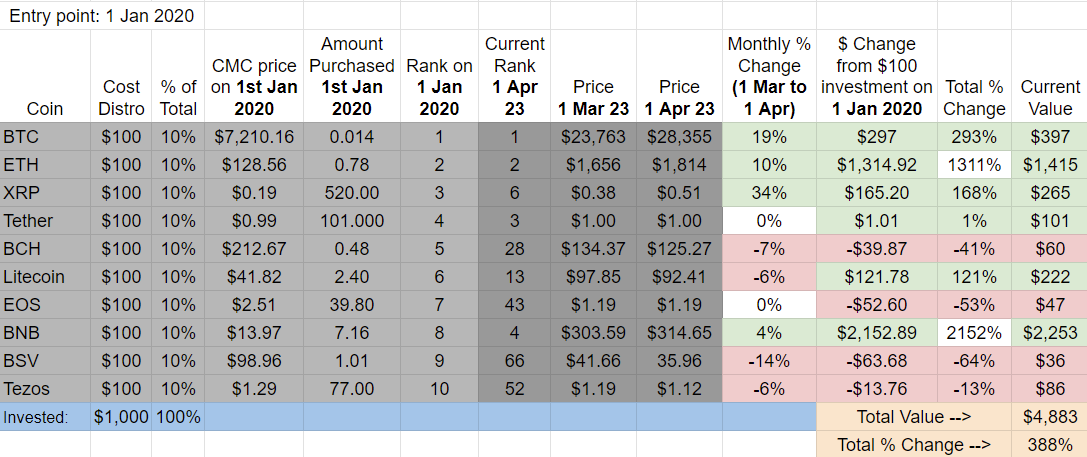Select the 'Total % Change' column header
1087x457 pixels.
pyautogui.click(x=974, y=76)
